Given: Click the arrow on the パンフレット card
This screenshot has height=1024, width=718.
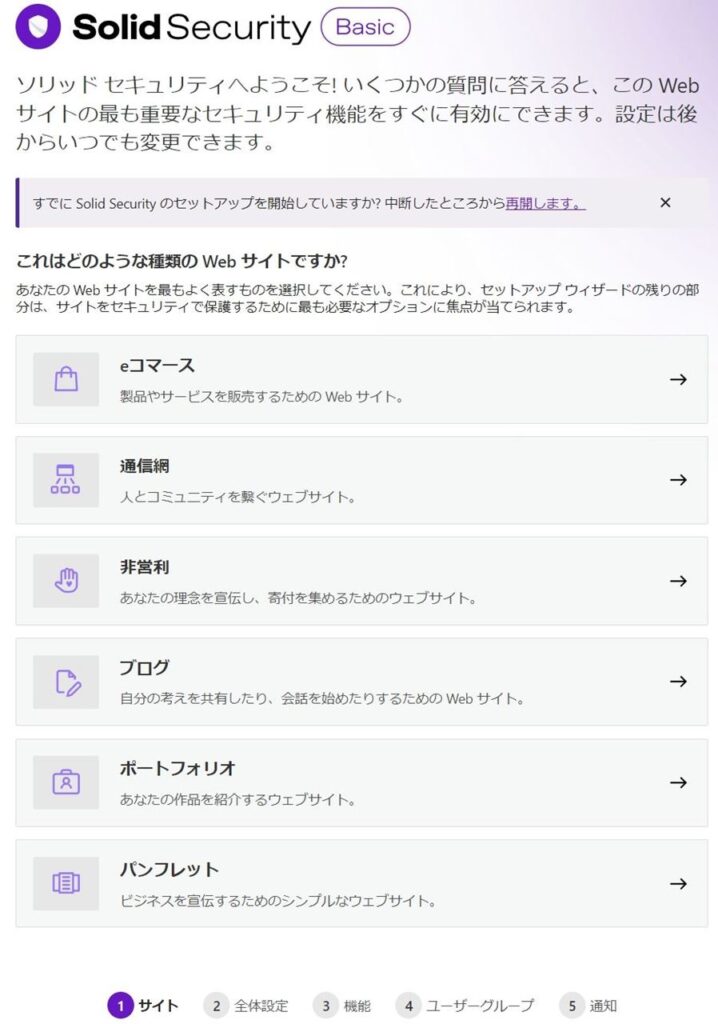Looking at the screenshot, I should tap(678, 884).
